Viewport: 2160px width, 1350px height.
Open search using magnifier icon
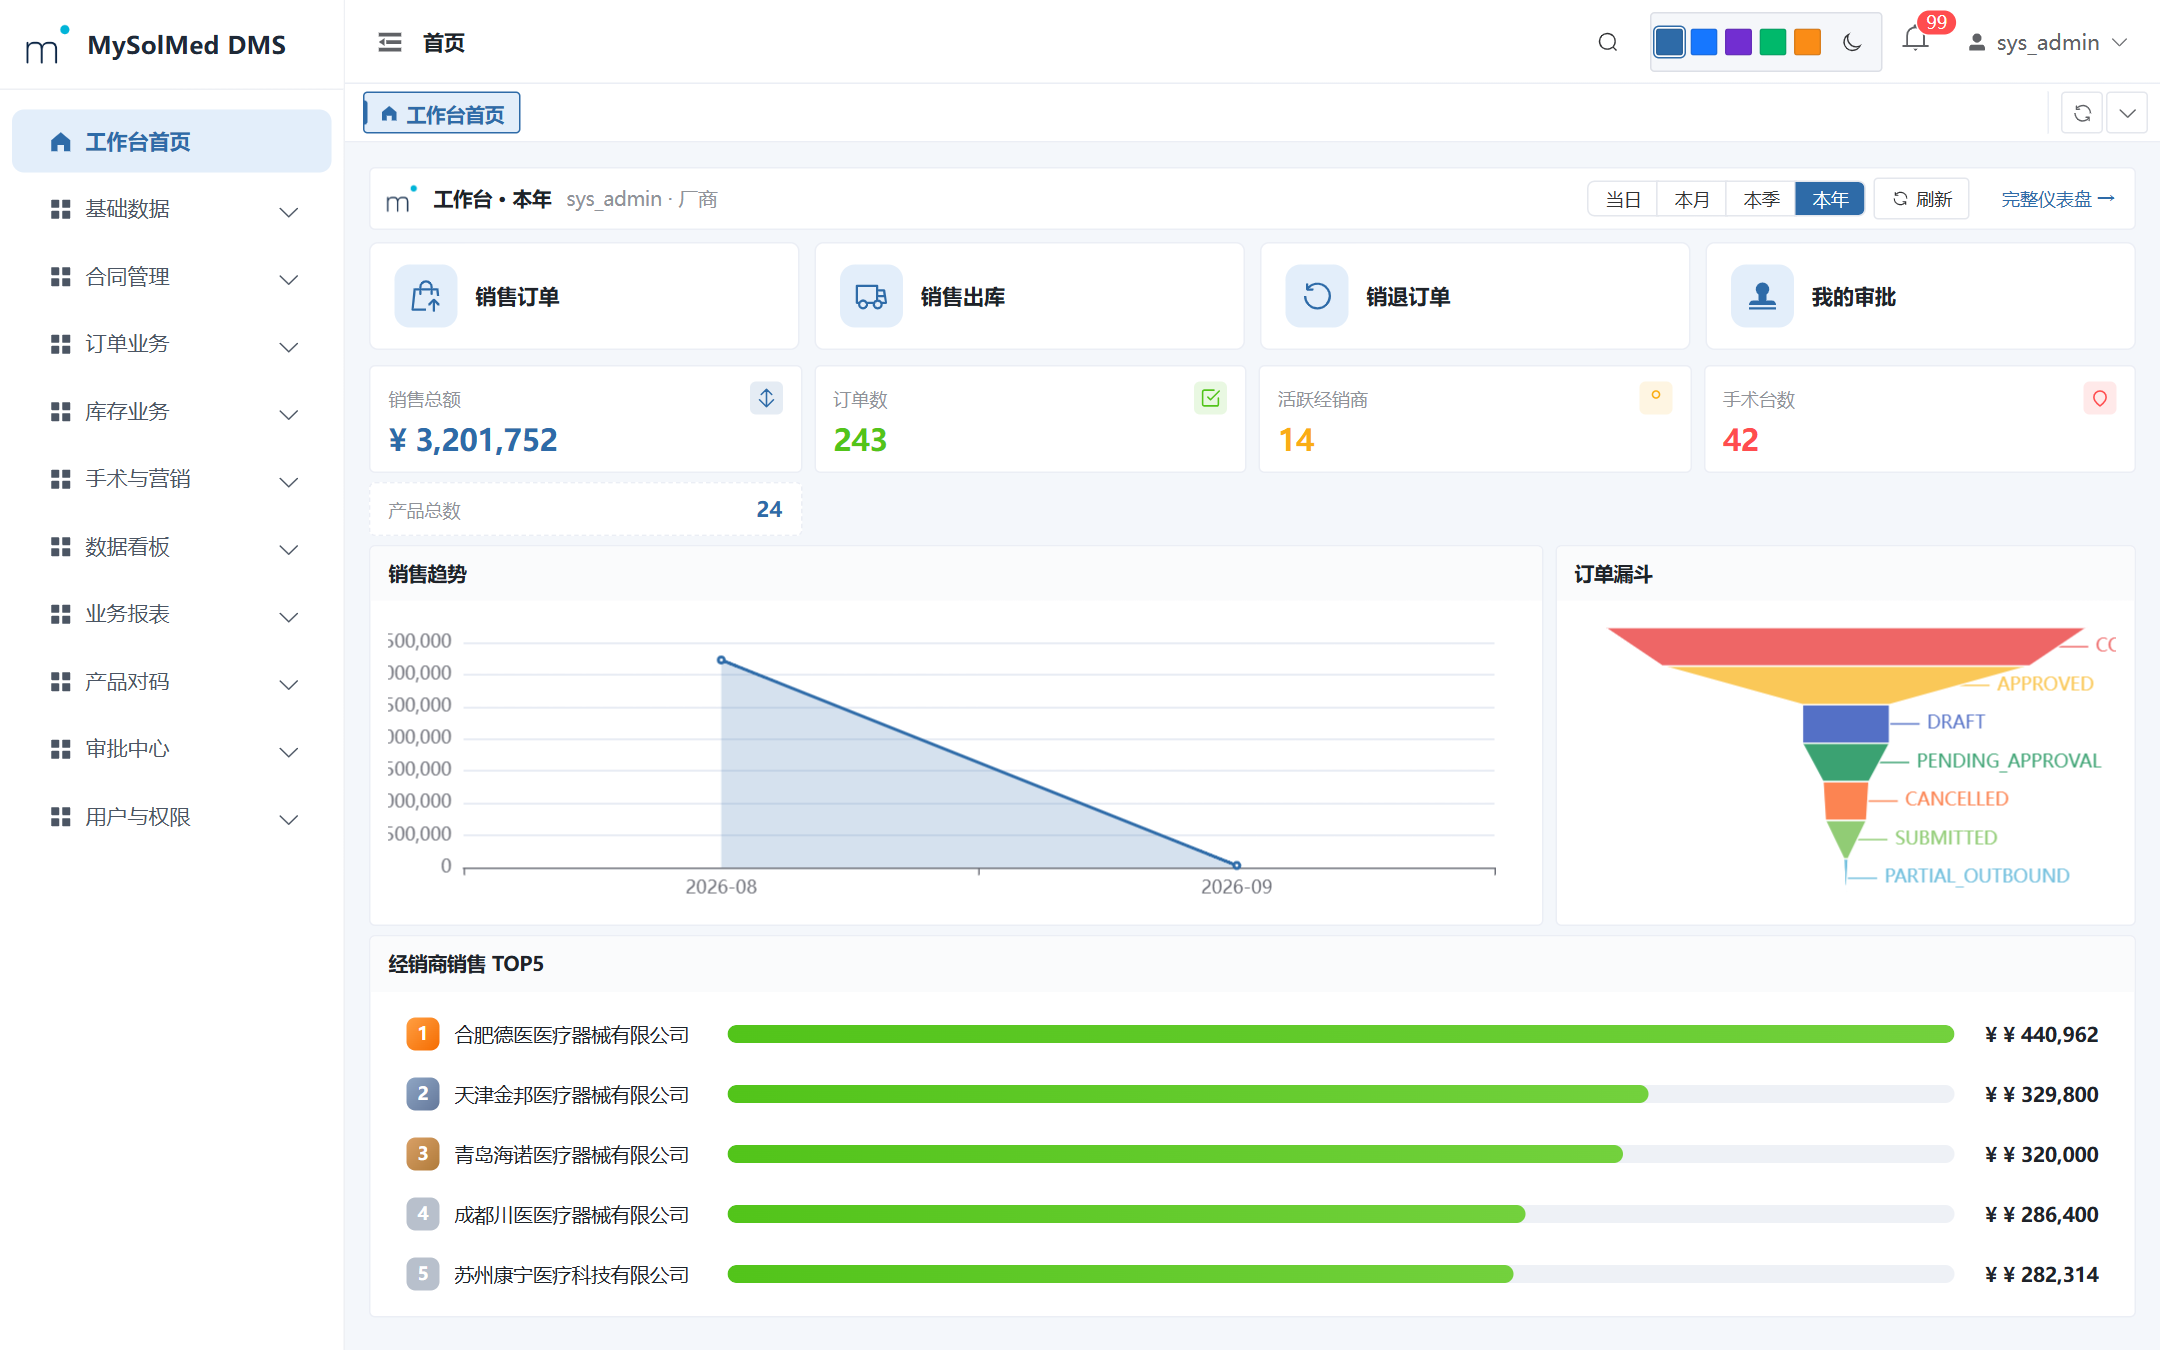(1607, 42)
